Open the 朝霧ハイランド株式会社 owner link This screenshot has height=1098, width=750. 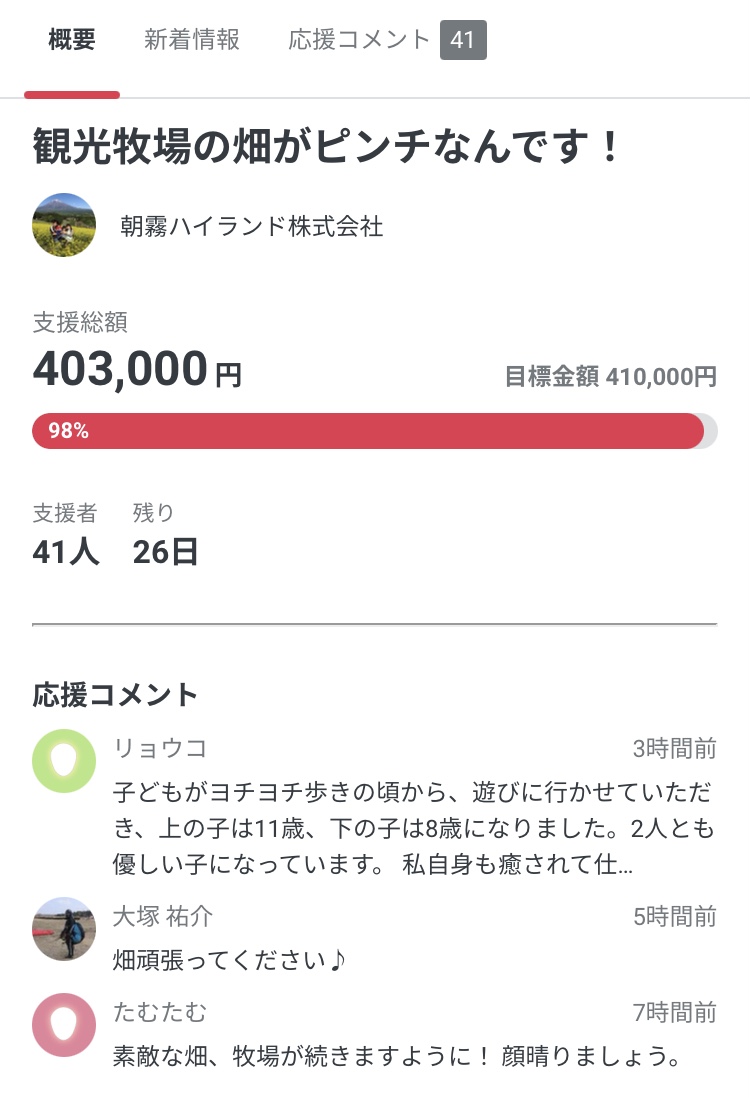click(251, 226)
